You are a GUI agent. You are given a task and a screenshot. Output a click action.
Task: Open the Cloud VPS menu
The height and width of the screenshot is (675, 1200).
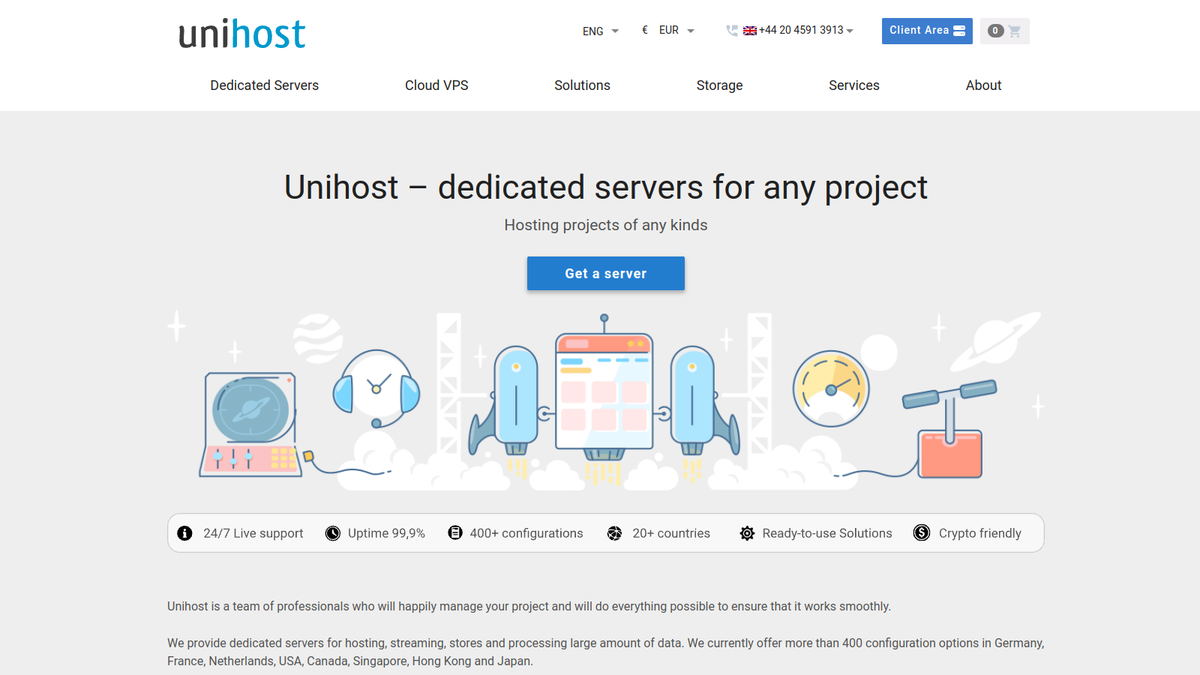[x=436, y=85]
